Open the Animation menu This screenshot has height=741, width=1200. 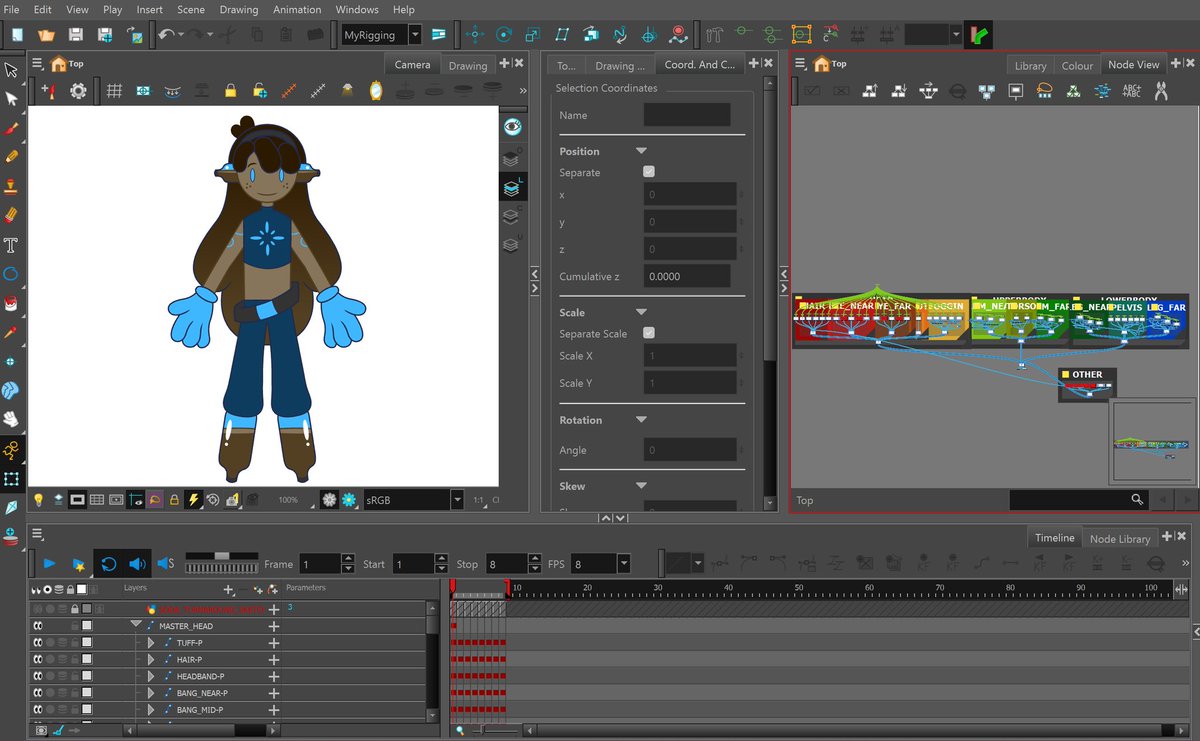(x=297, y=9)
